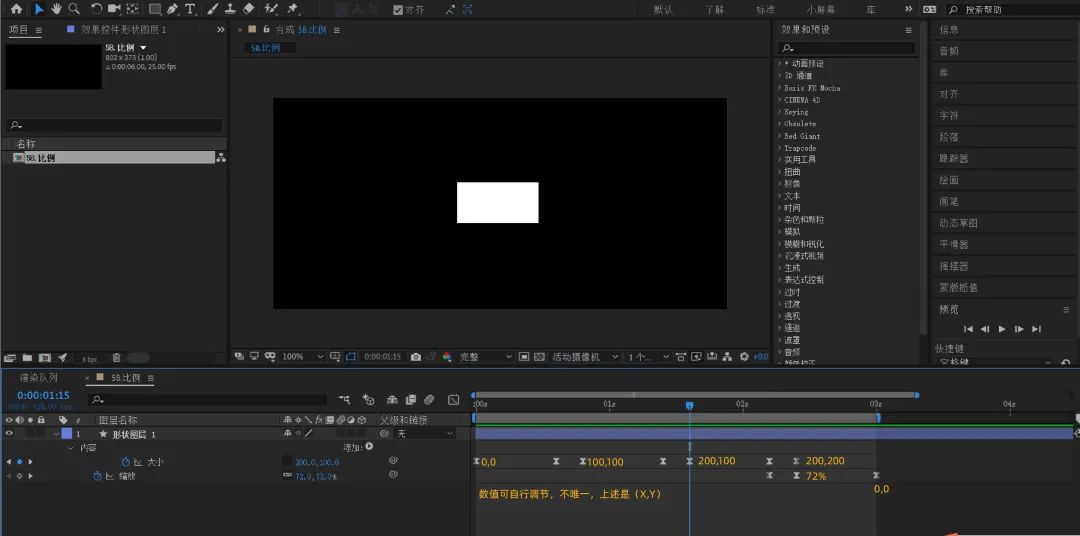This screenshot has width=1080, height=536.
Task: Click the Home icon in the toolbar
Action: pos(16,9)
